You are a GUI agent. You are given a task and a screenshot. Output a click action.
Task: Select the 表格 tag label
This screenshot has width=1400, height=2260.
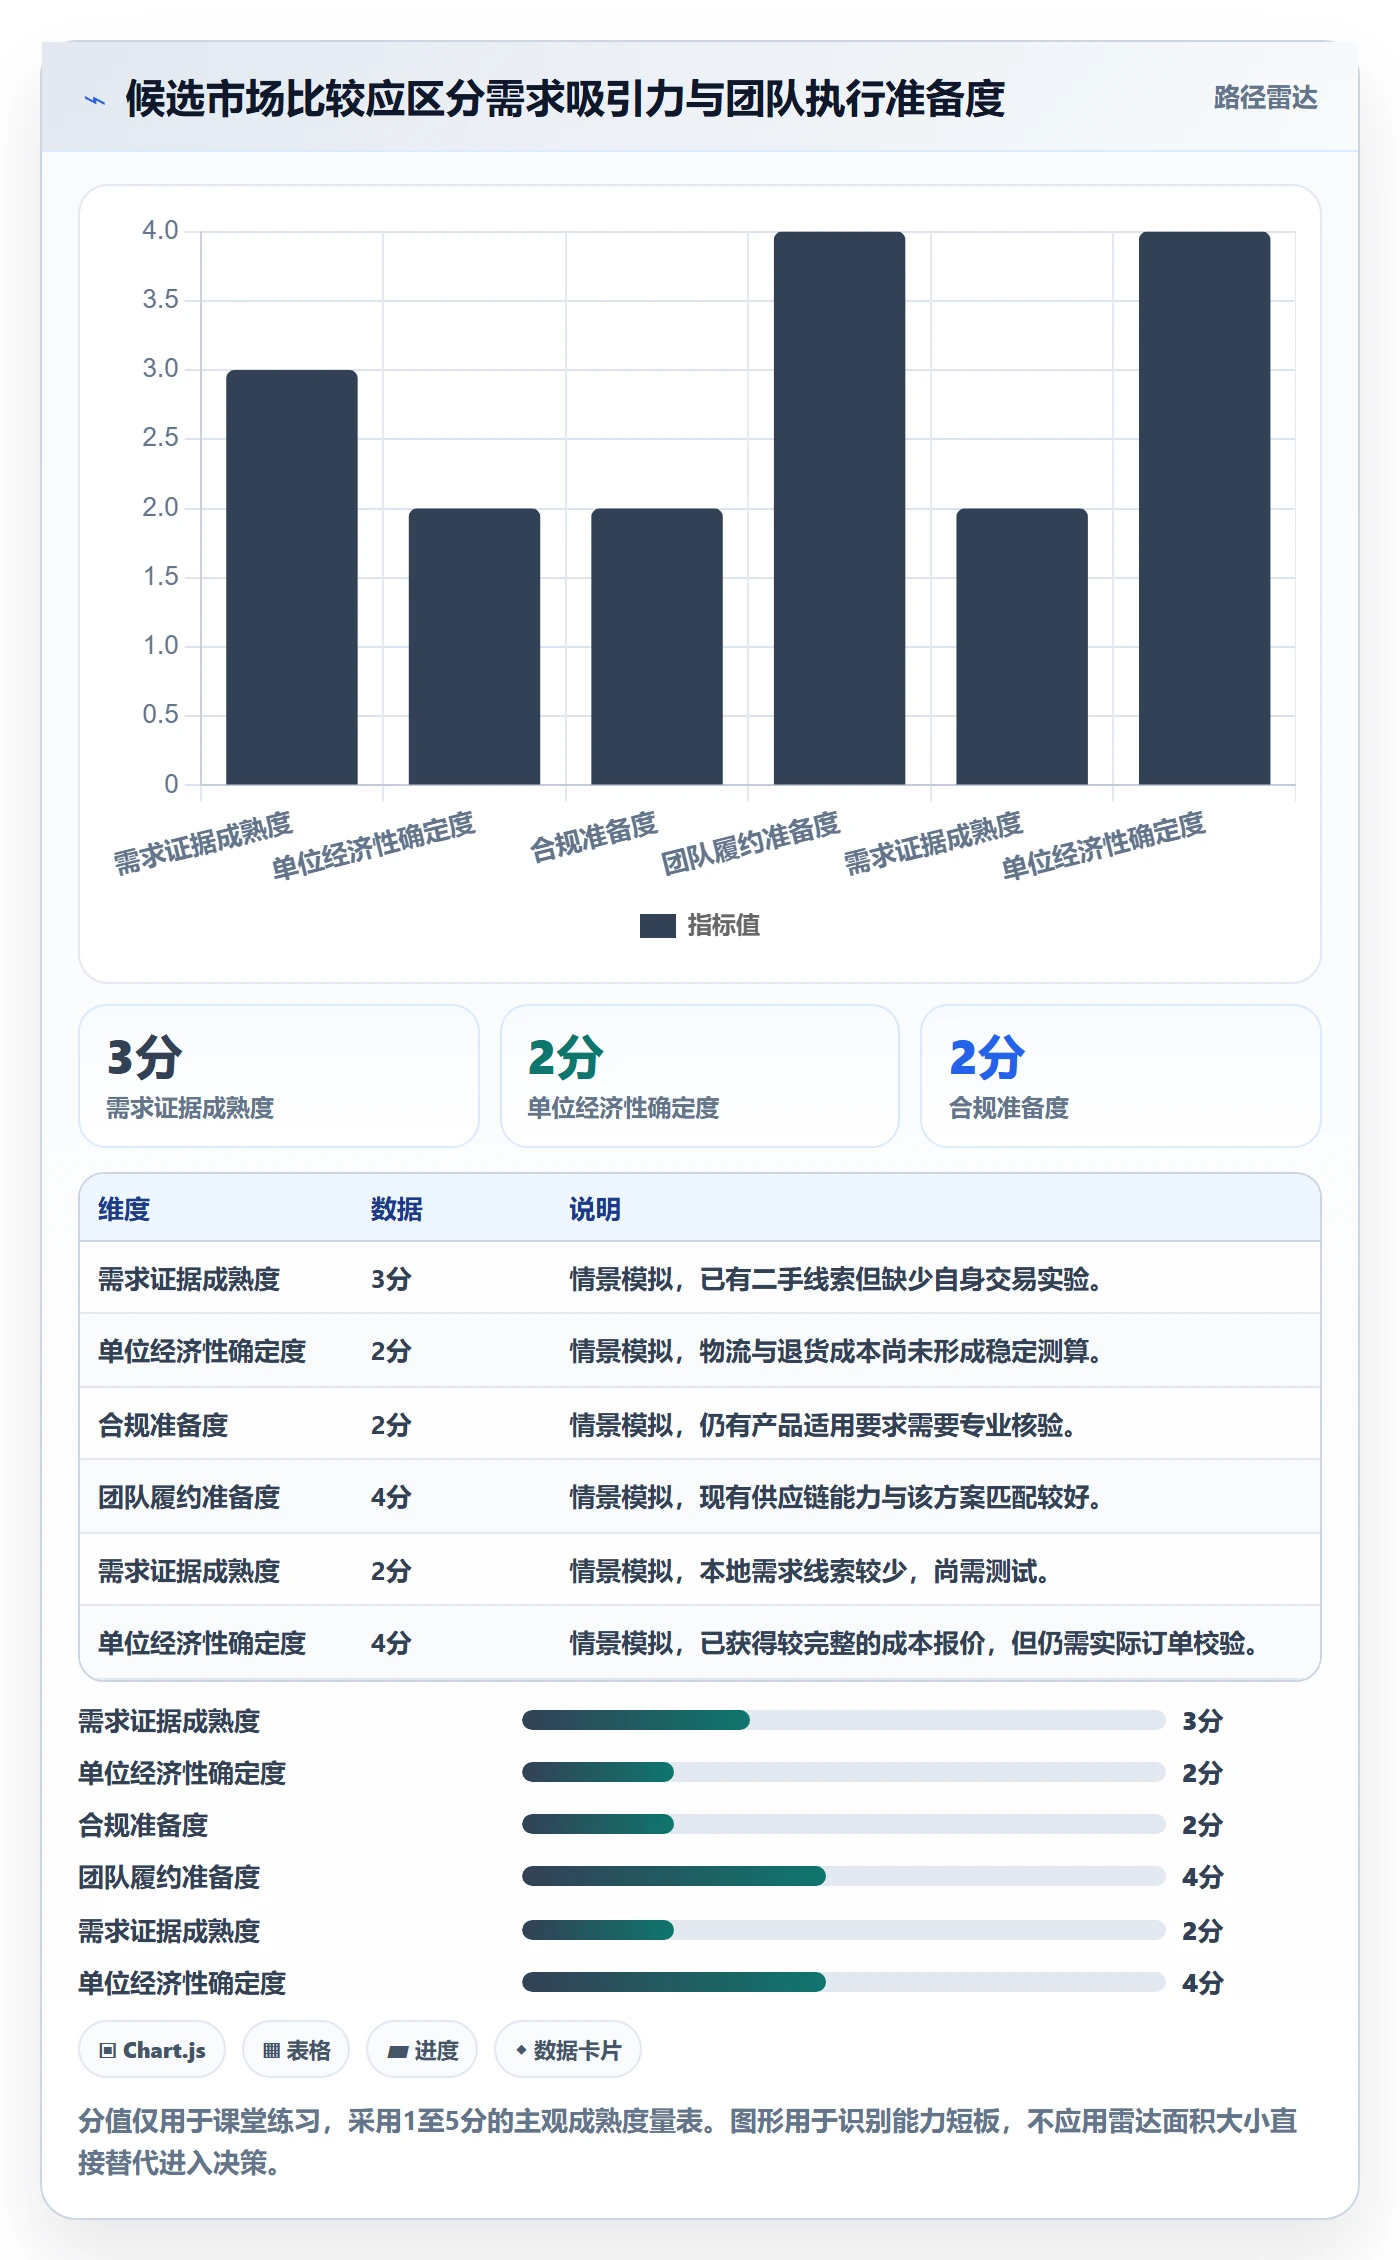click(x=308, y=2051)
